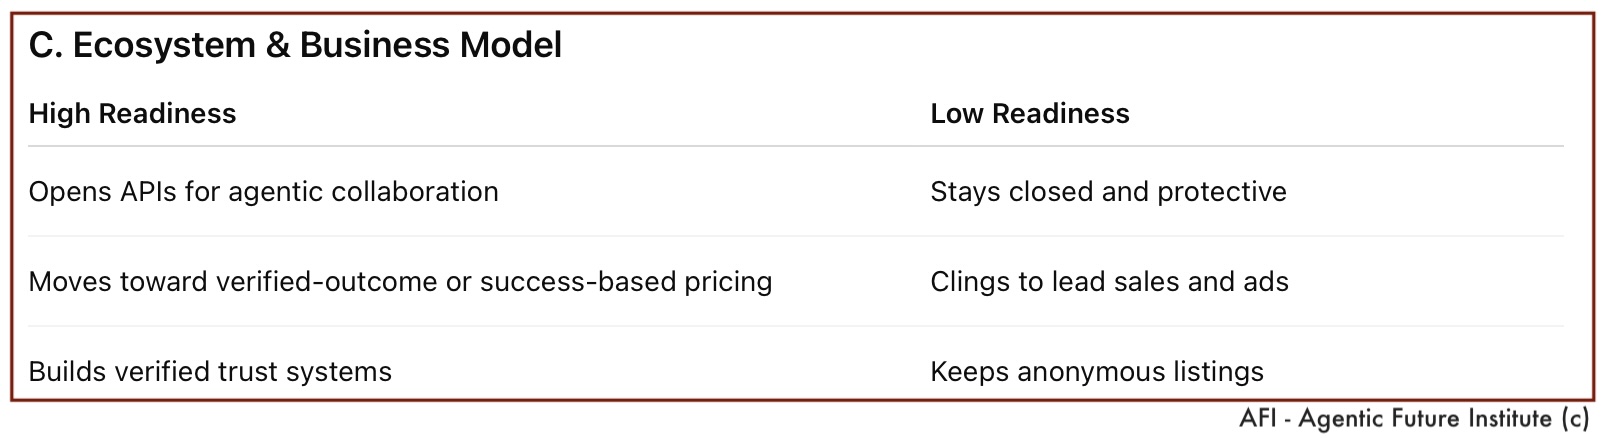Click the "Opens APIs for agentic collaboration" cell

click(263, 192)
